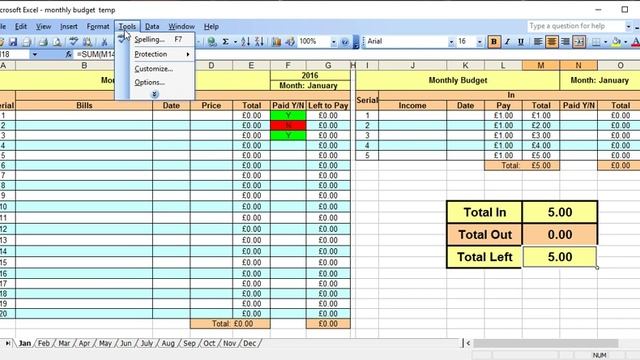Open the Window menu
This screenshot has height=360, width=640.
pos(181,27)
